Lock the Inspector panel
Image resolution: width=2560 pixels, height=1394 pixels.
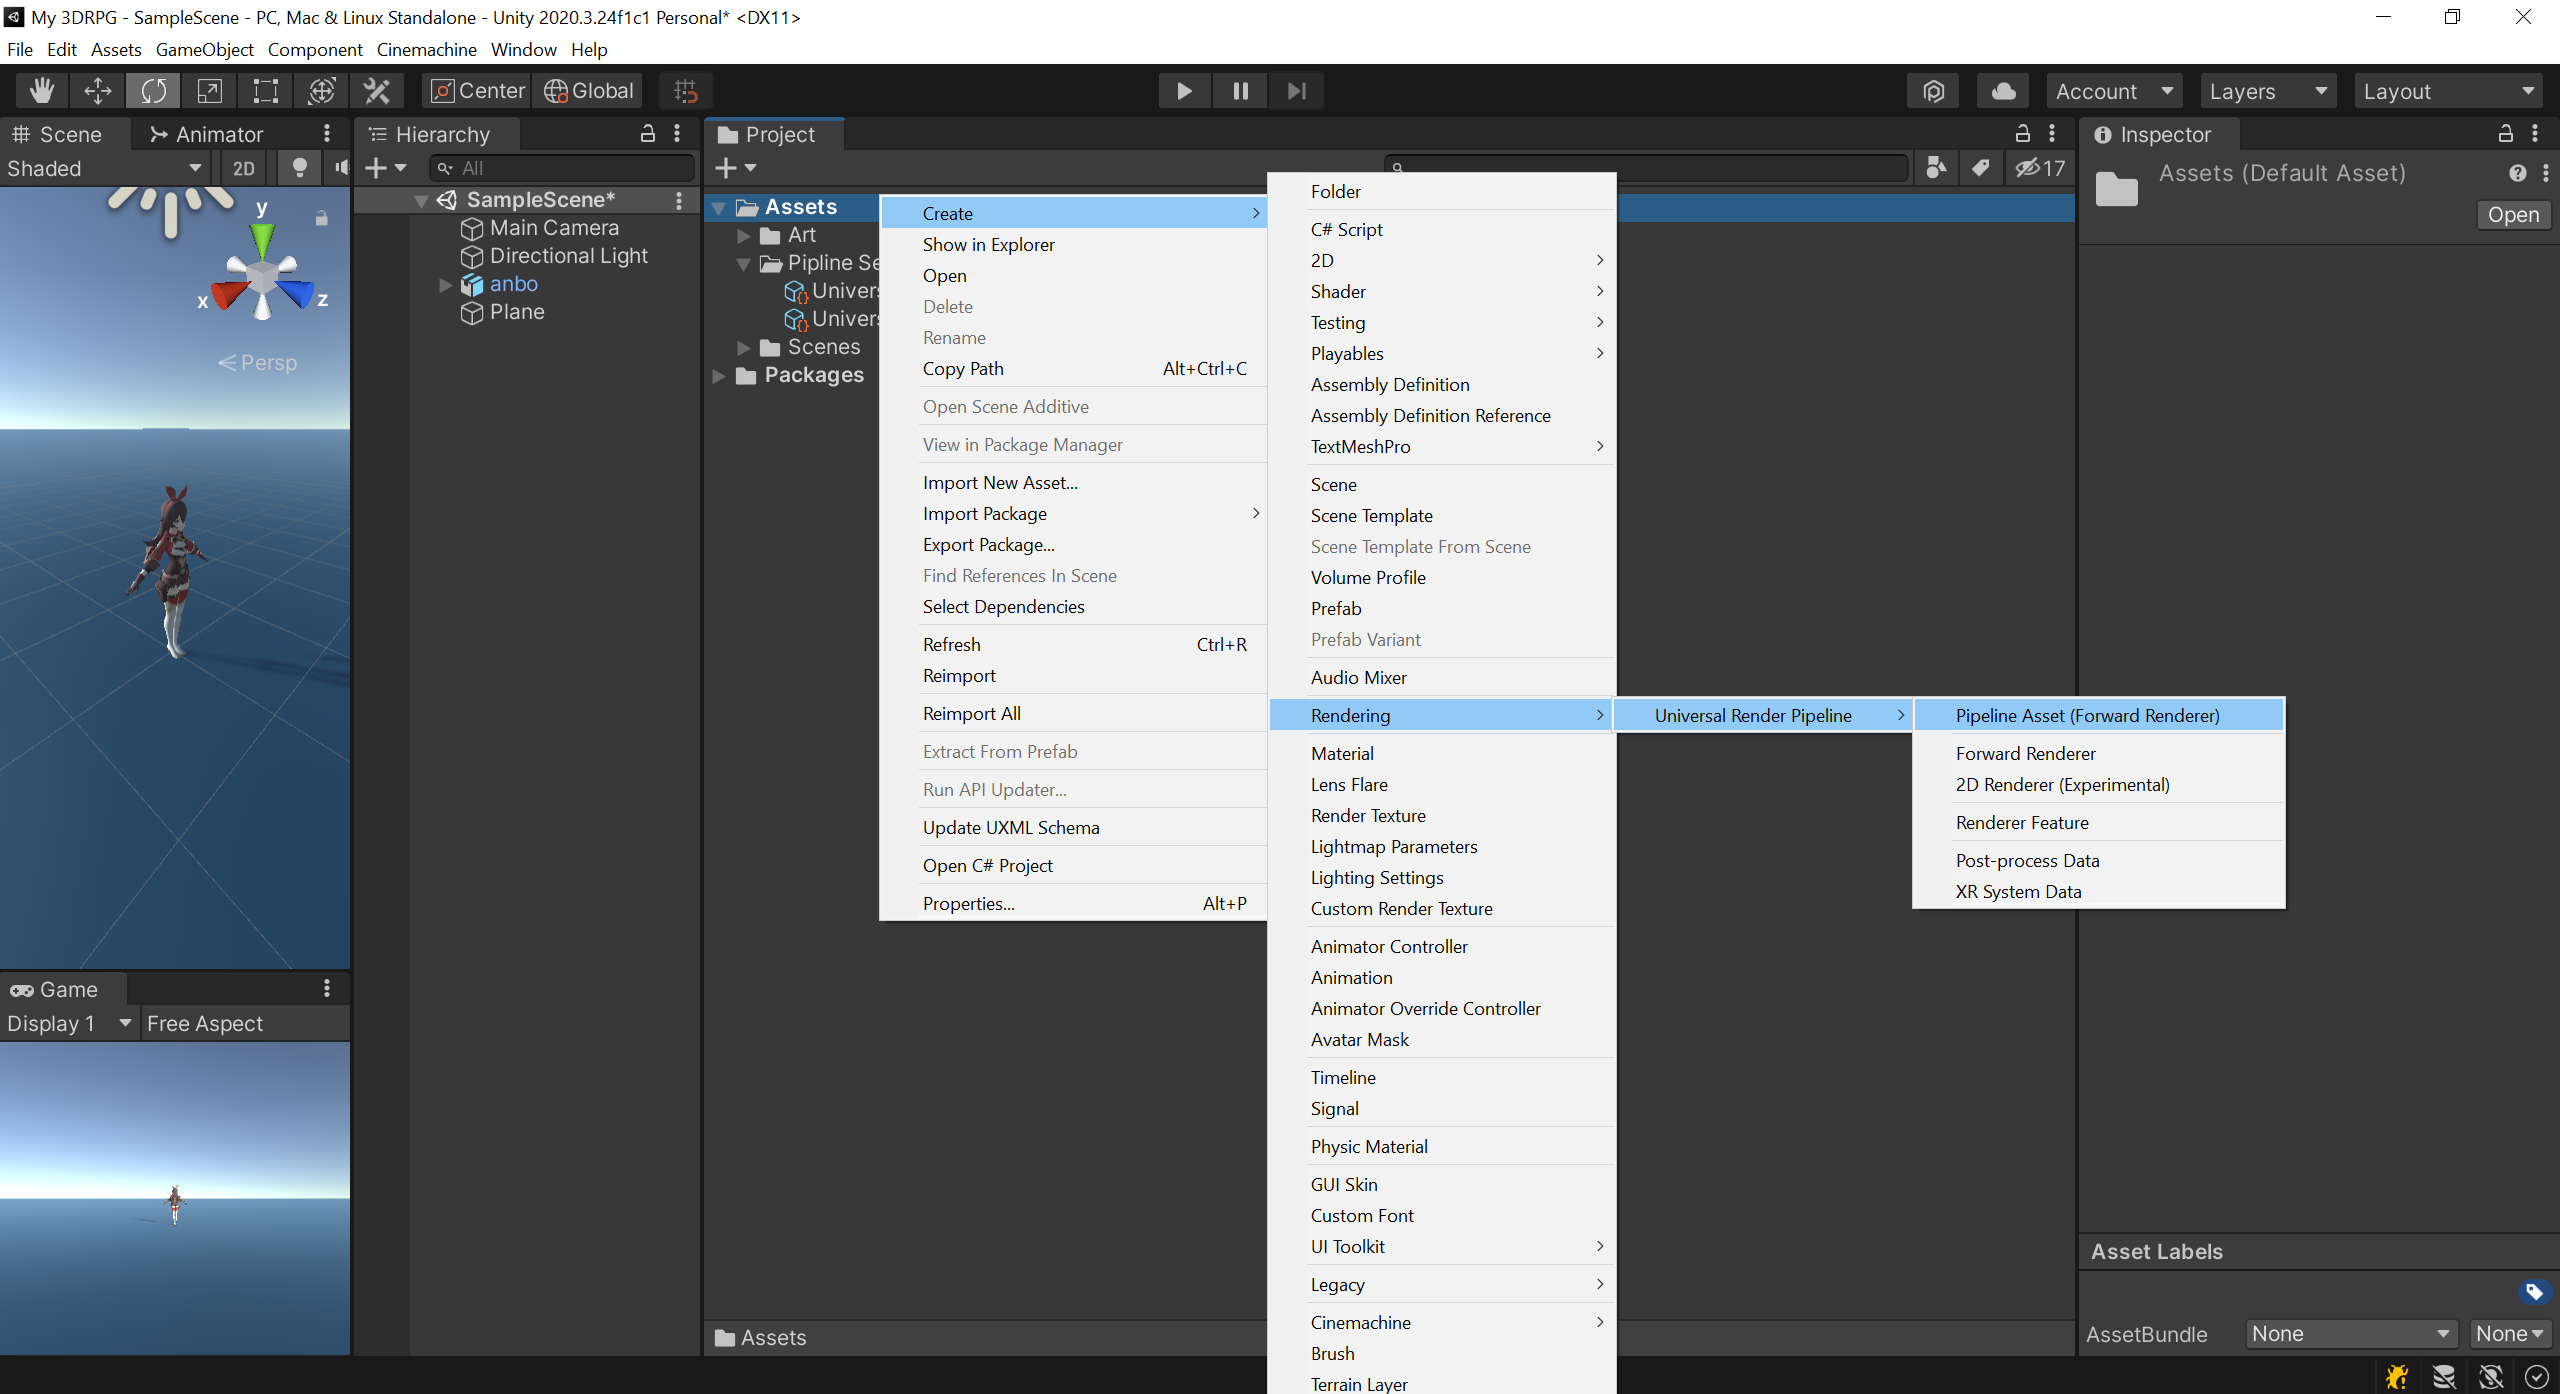(2505, 133)
